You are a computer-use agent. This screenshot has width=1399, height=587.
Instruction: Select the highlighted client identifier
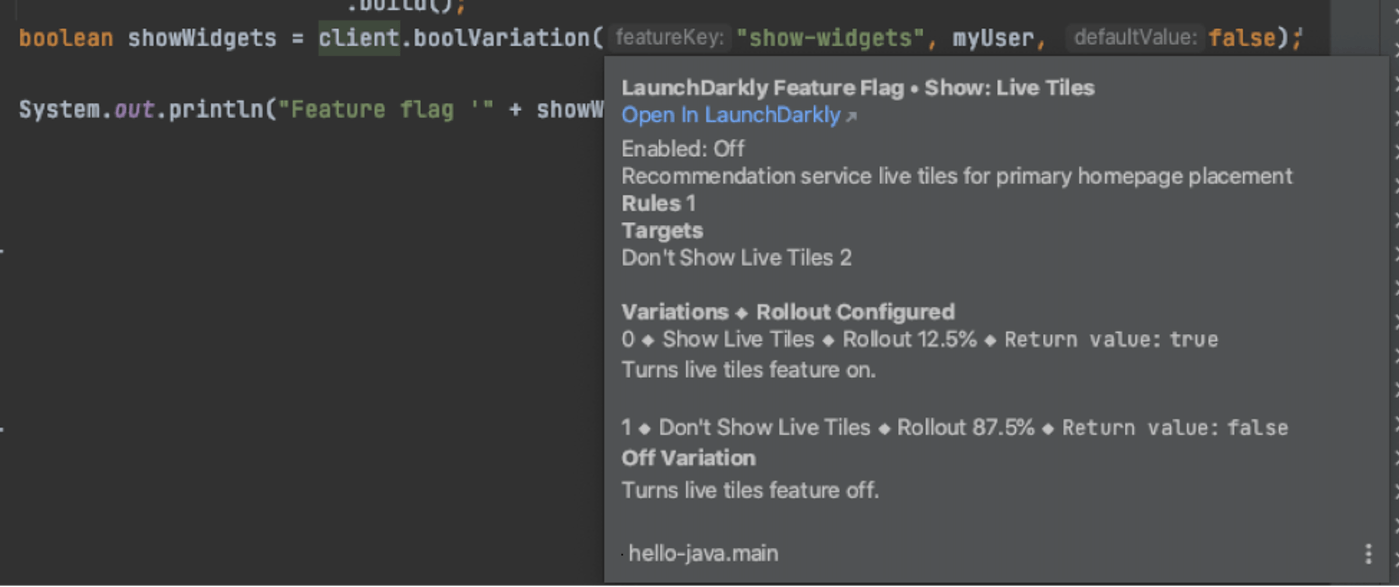point(358,38)
